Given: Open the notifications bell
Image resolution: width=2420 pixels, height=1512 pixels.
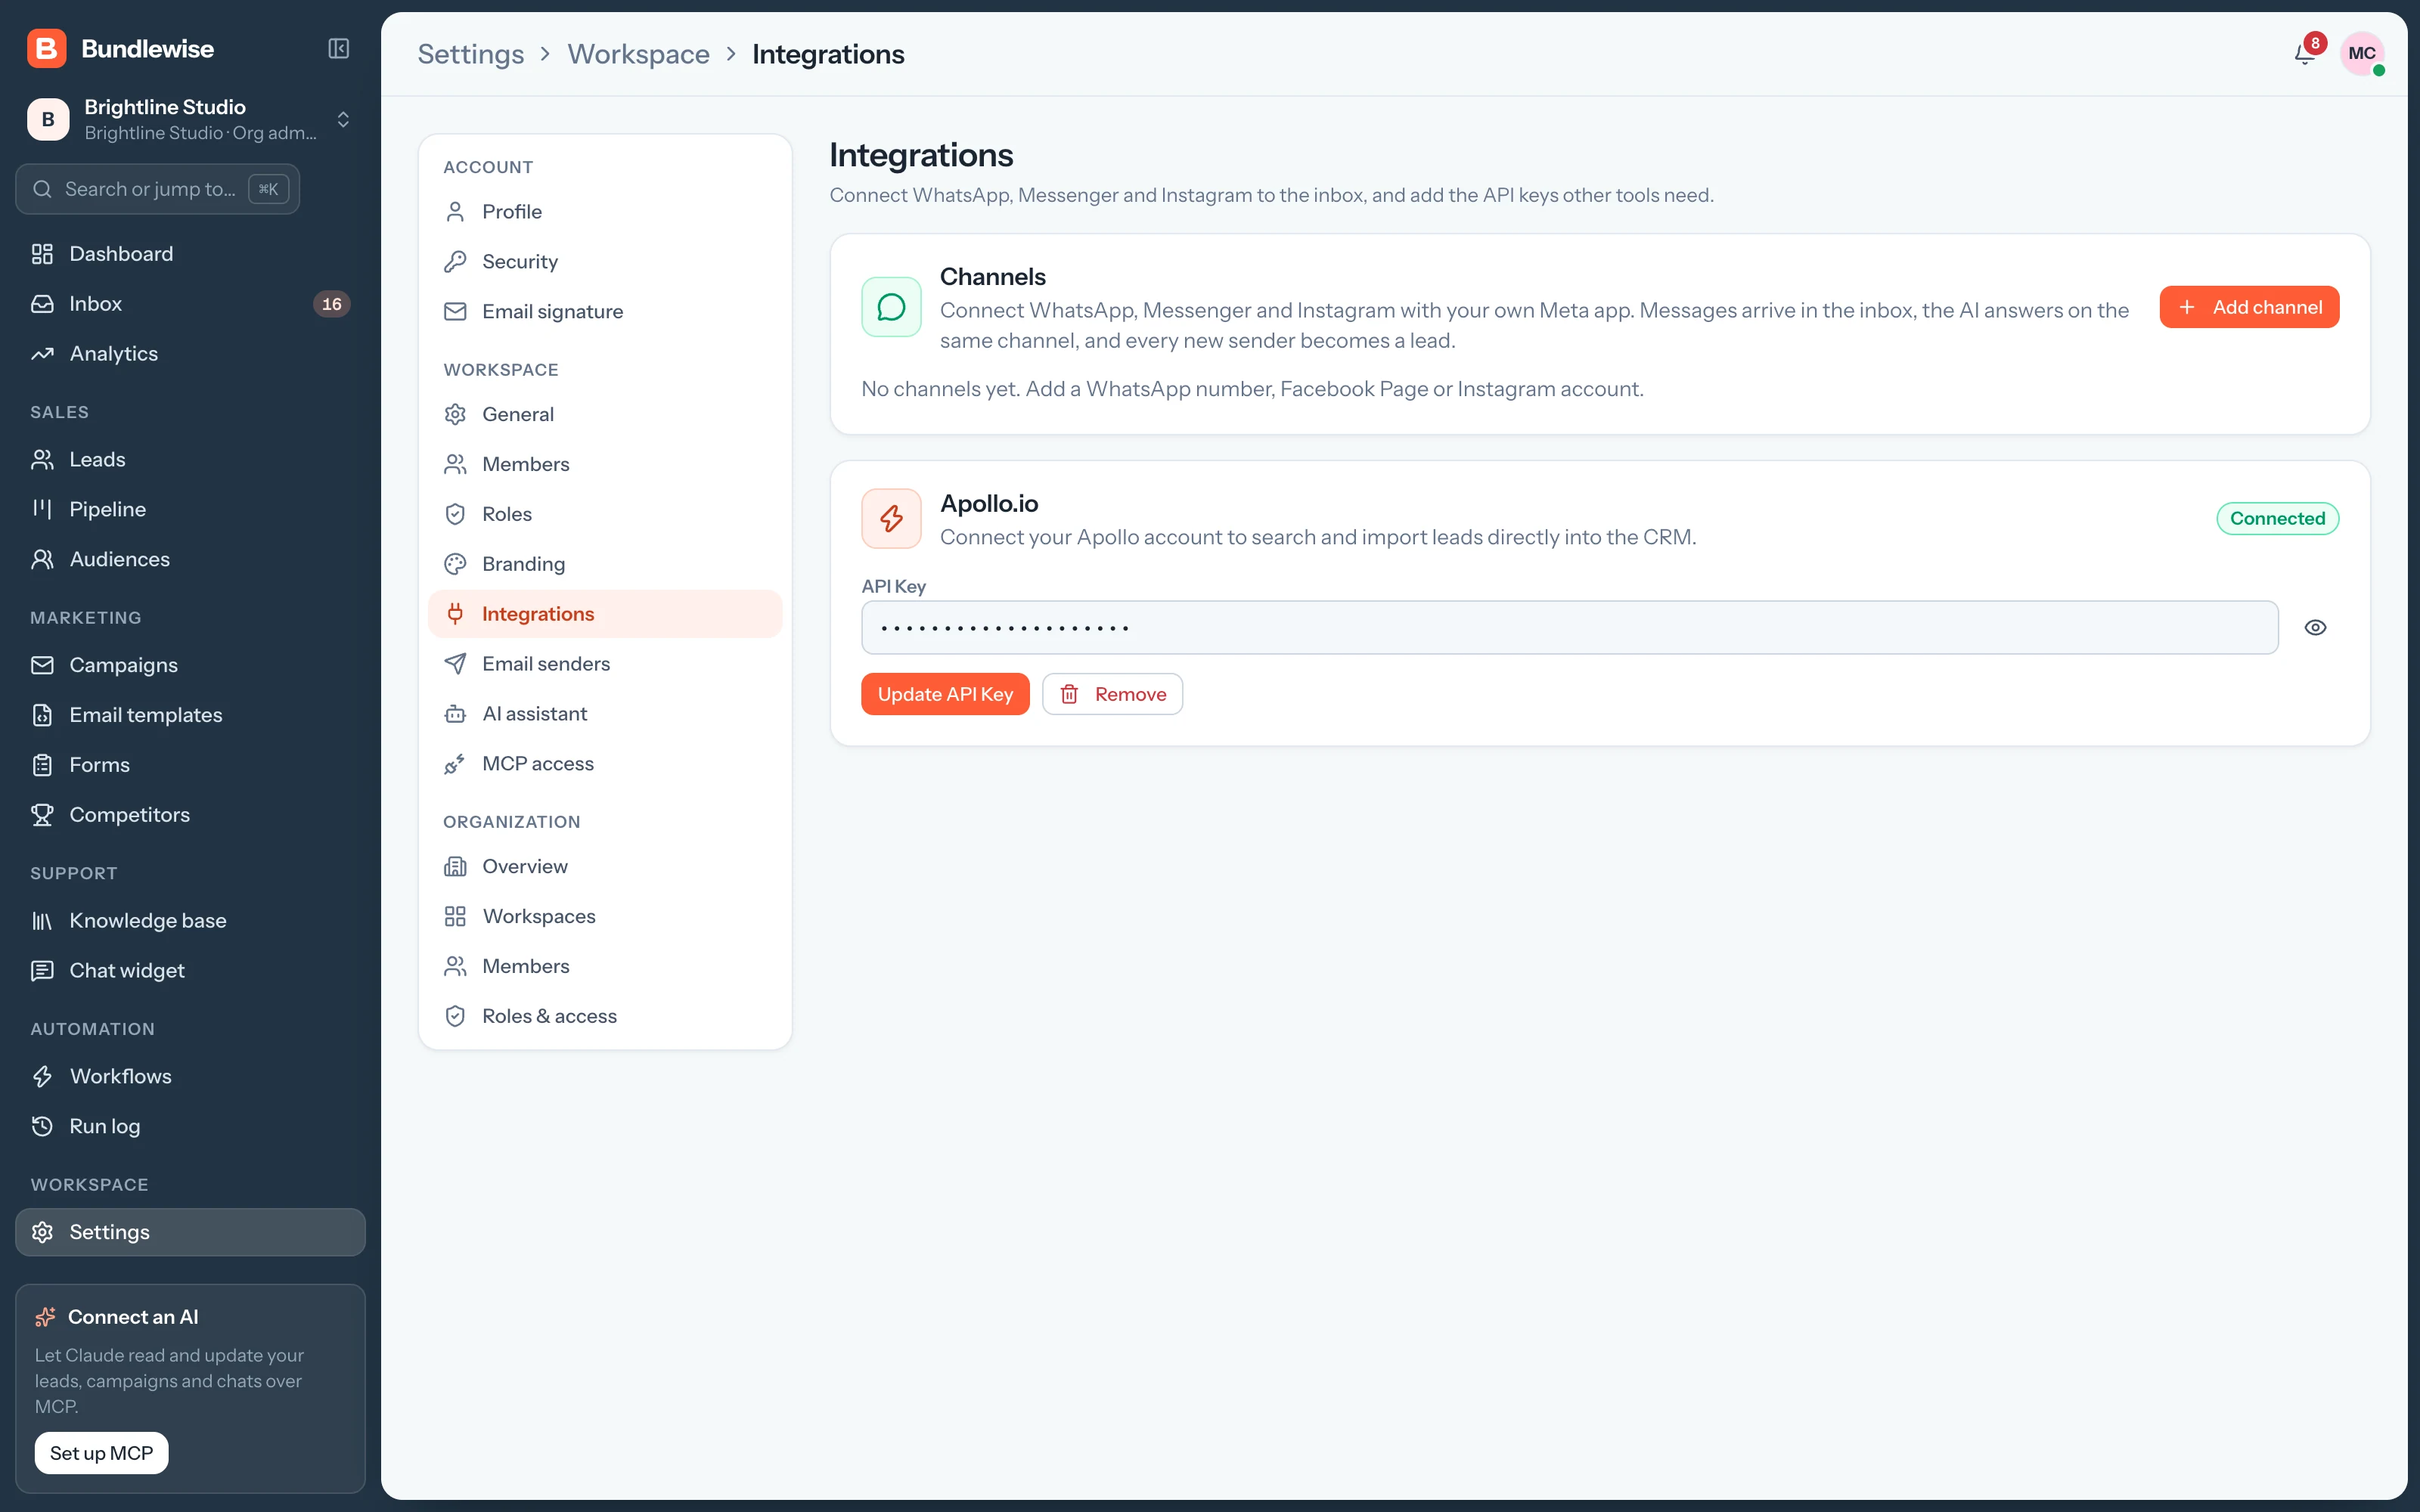Looking at the screenshot, I should 2304,53.
